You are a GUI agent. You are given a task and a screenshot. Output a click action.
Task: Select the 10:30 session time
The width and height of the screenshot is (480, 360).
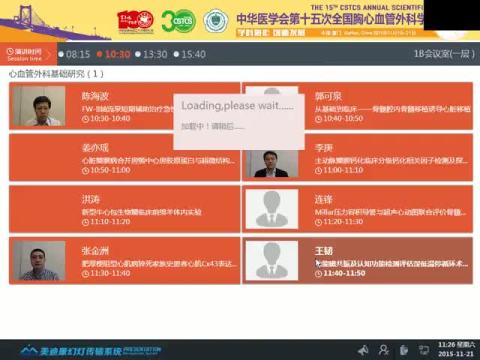tap(117, 54)
